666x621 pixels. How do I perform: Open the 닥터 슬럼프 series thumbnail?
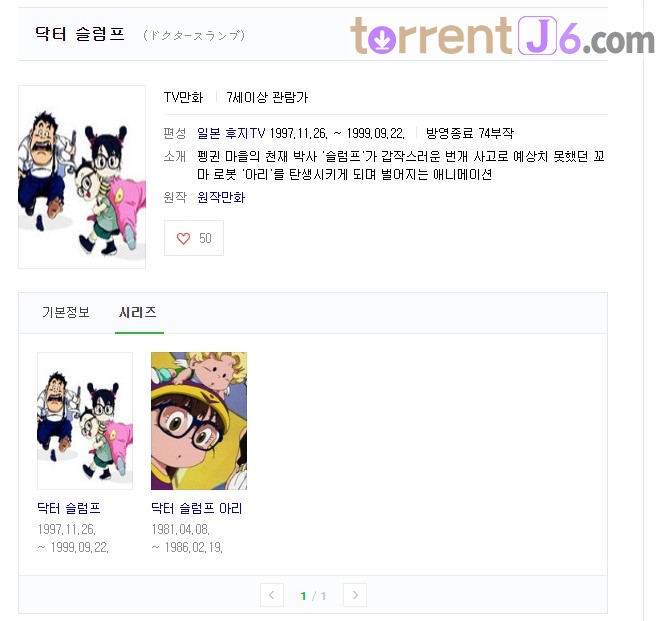[85, 421]
